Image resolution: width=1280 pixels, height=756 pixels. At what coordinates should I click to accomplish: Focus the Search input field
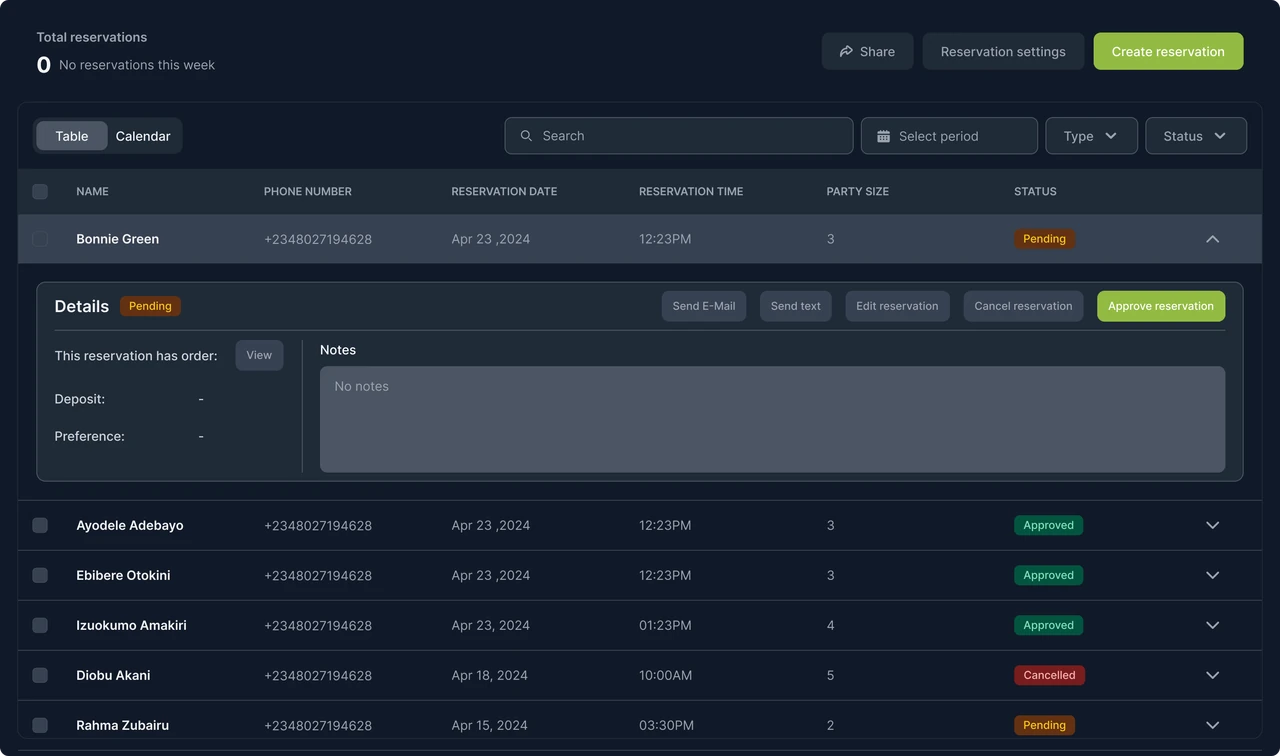click(679, 136)
